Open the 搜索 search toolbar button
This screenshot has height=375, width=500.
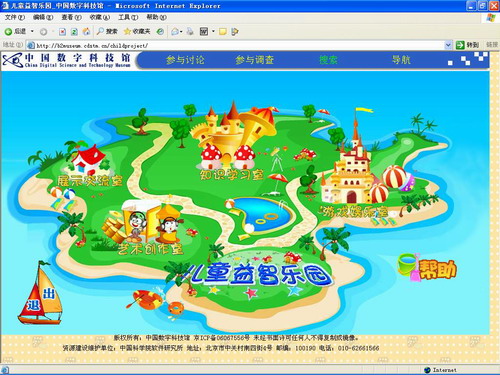pos(107,32)
